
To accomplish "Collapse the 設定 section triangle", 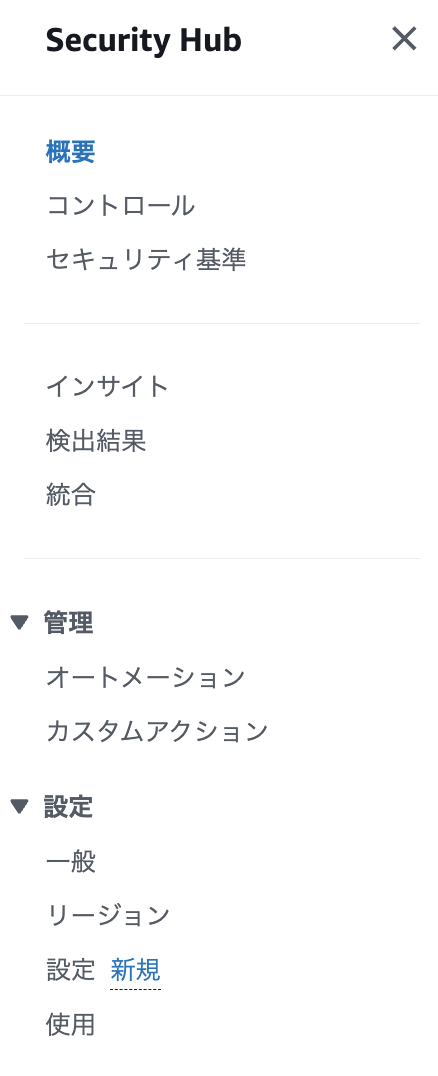I will click(x=19, y=807).
